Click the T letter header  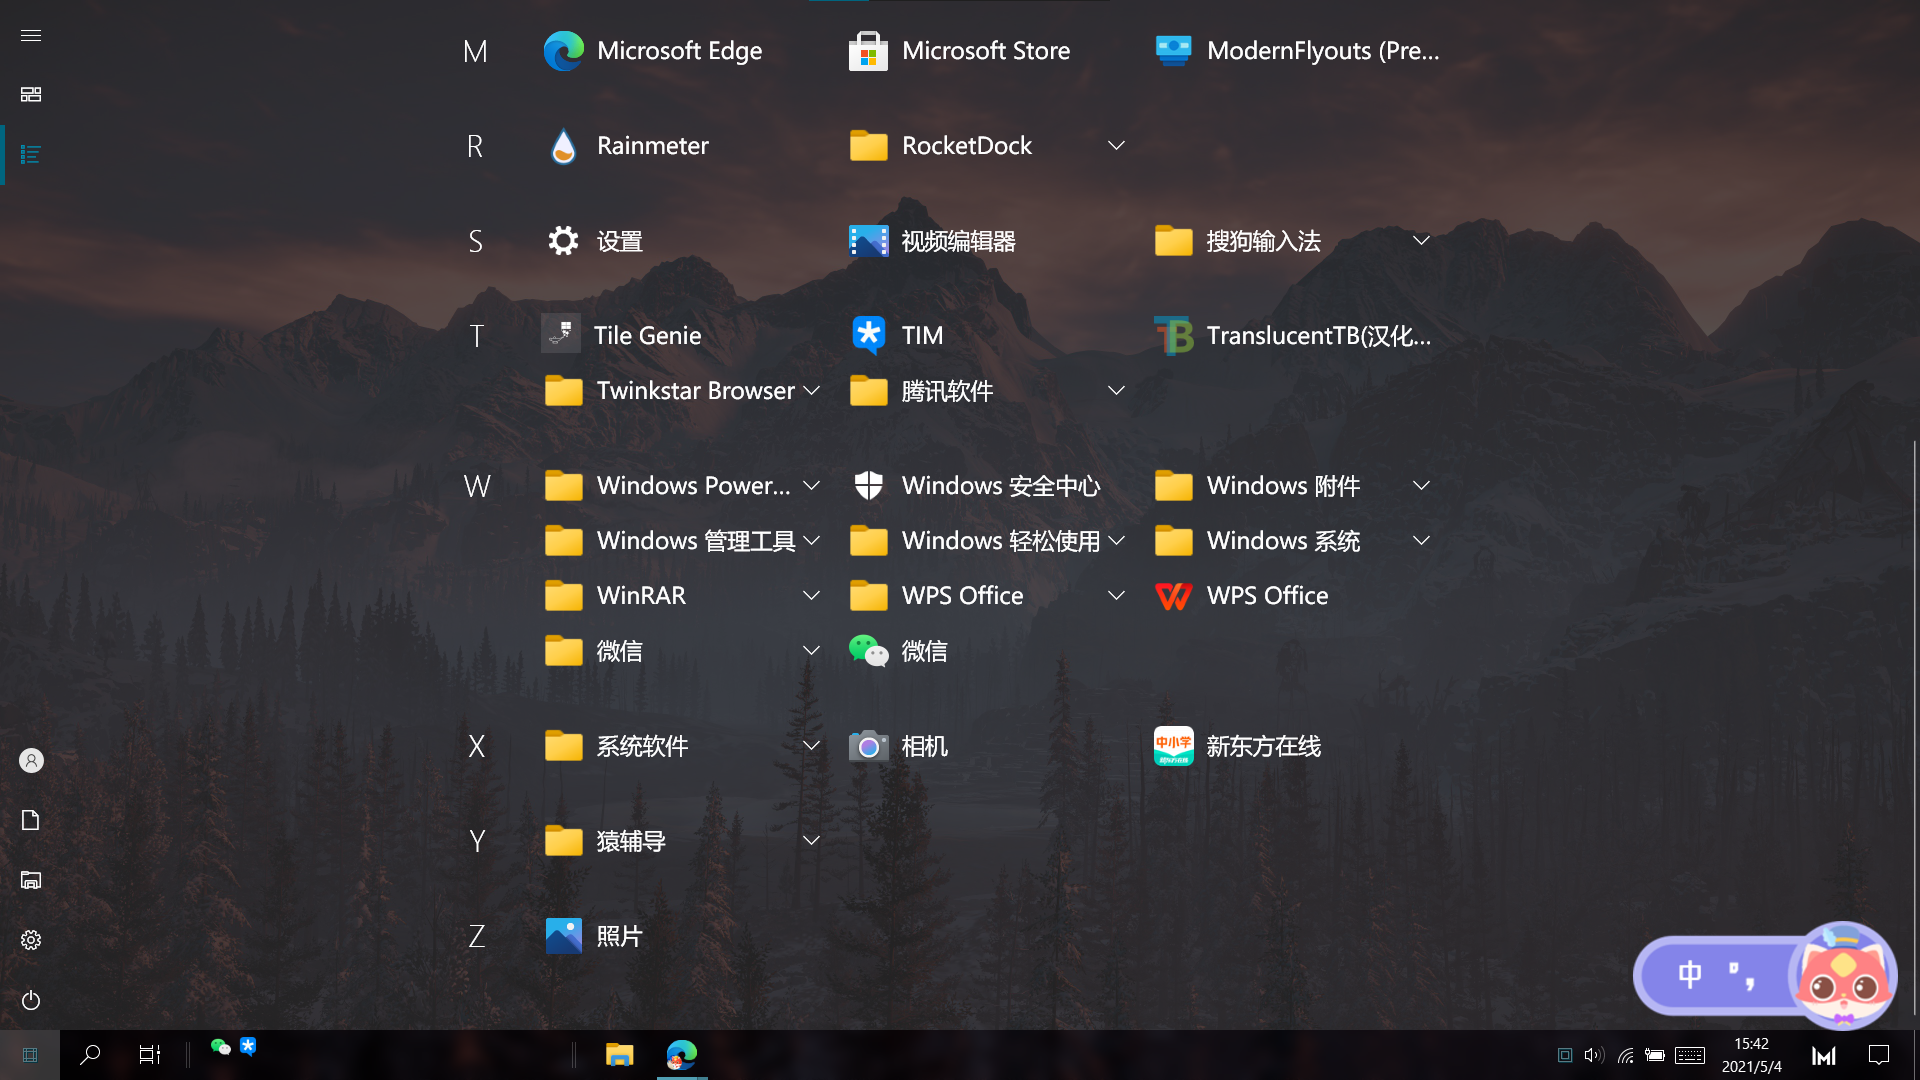click(476, 336)
